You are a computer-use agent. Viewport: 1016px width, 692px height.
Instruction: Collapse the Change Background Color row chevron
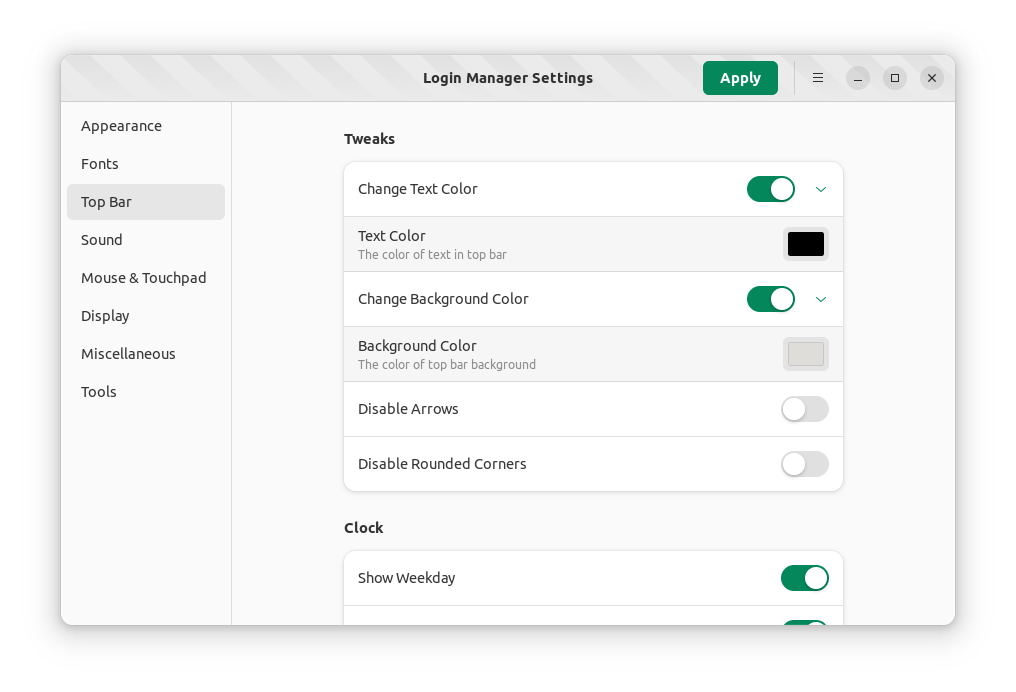(821, 299)
